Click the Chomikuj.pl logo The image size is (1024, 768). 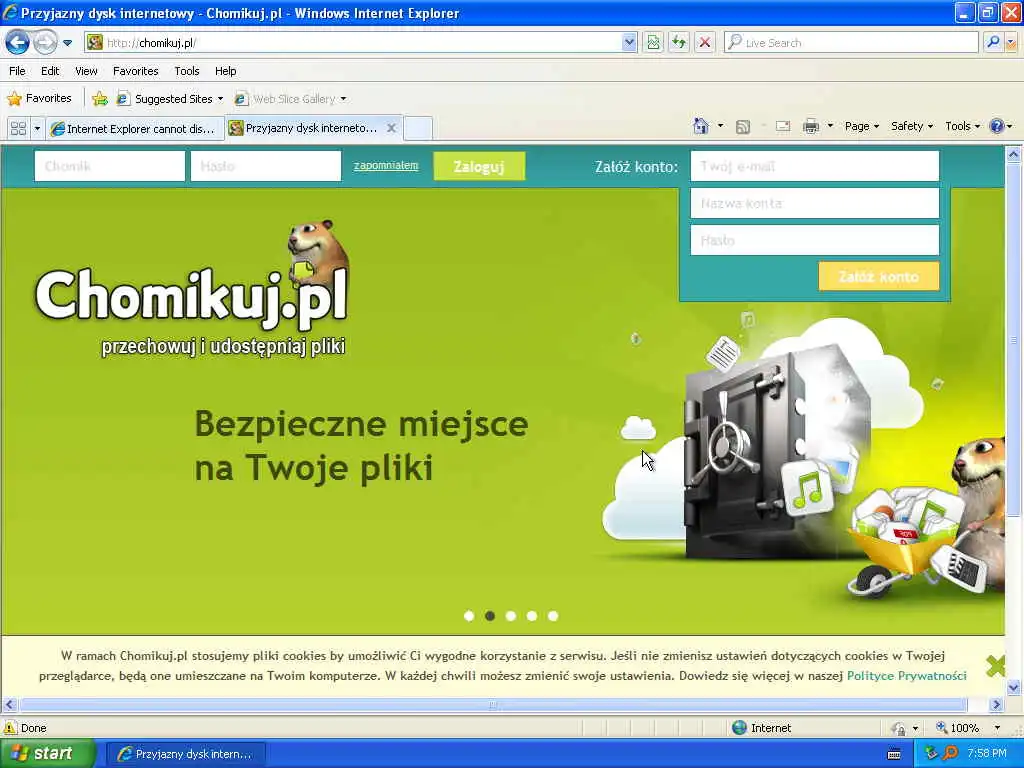192,287
